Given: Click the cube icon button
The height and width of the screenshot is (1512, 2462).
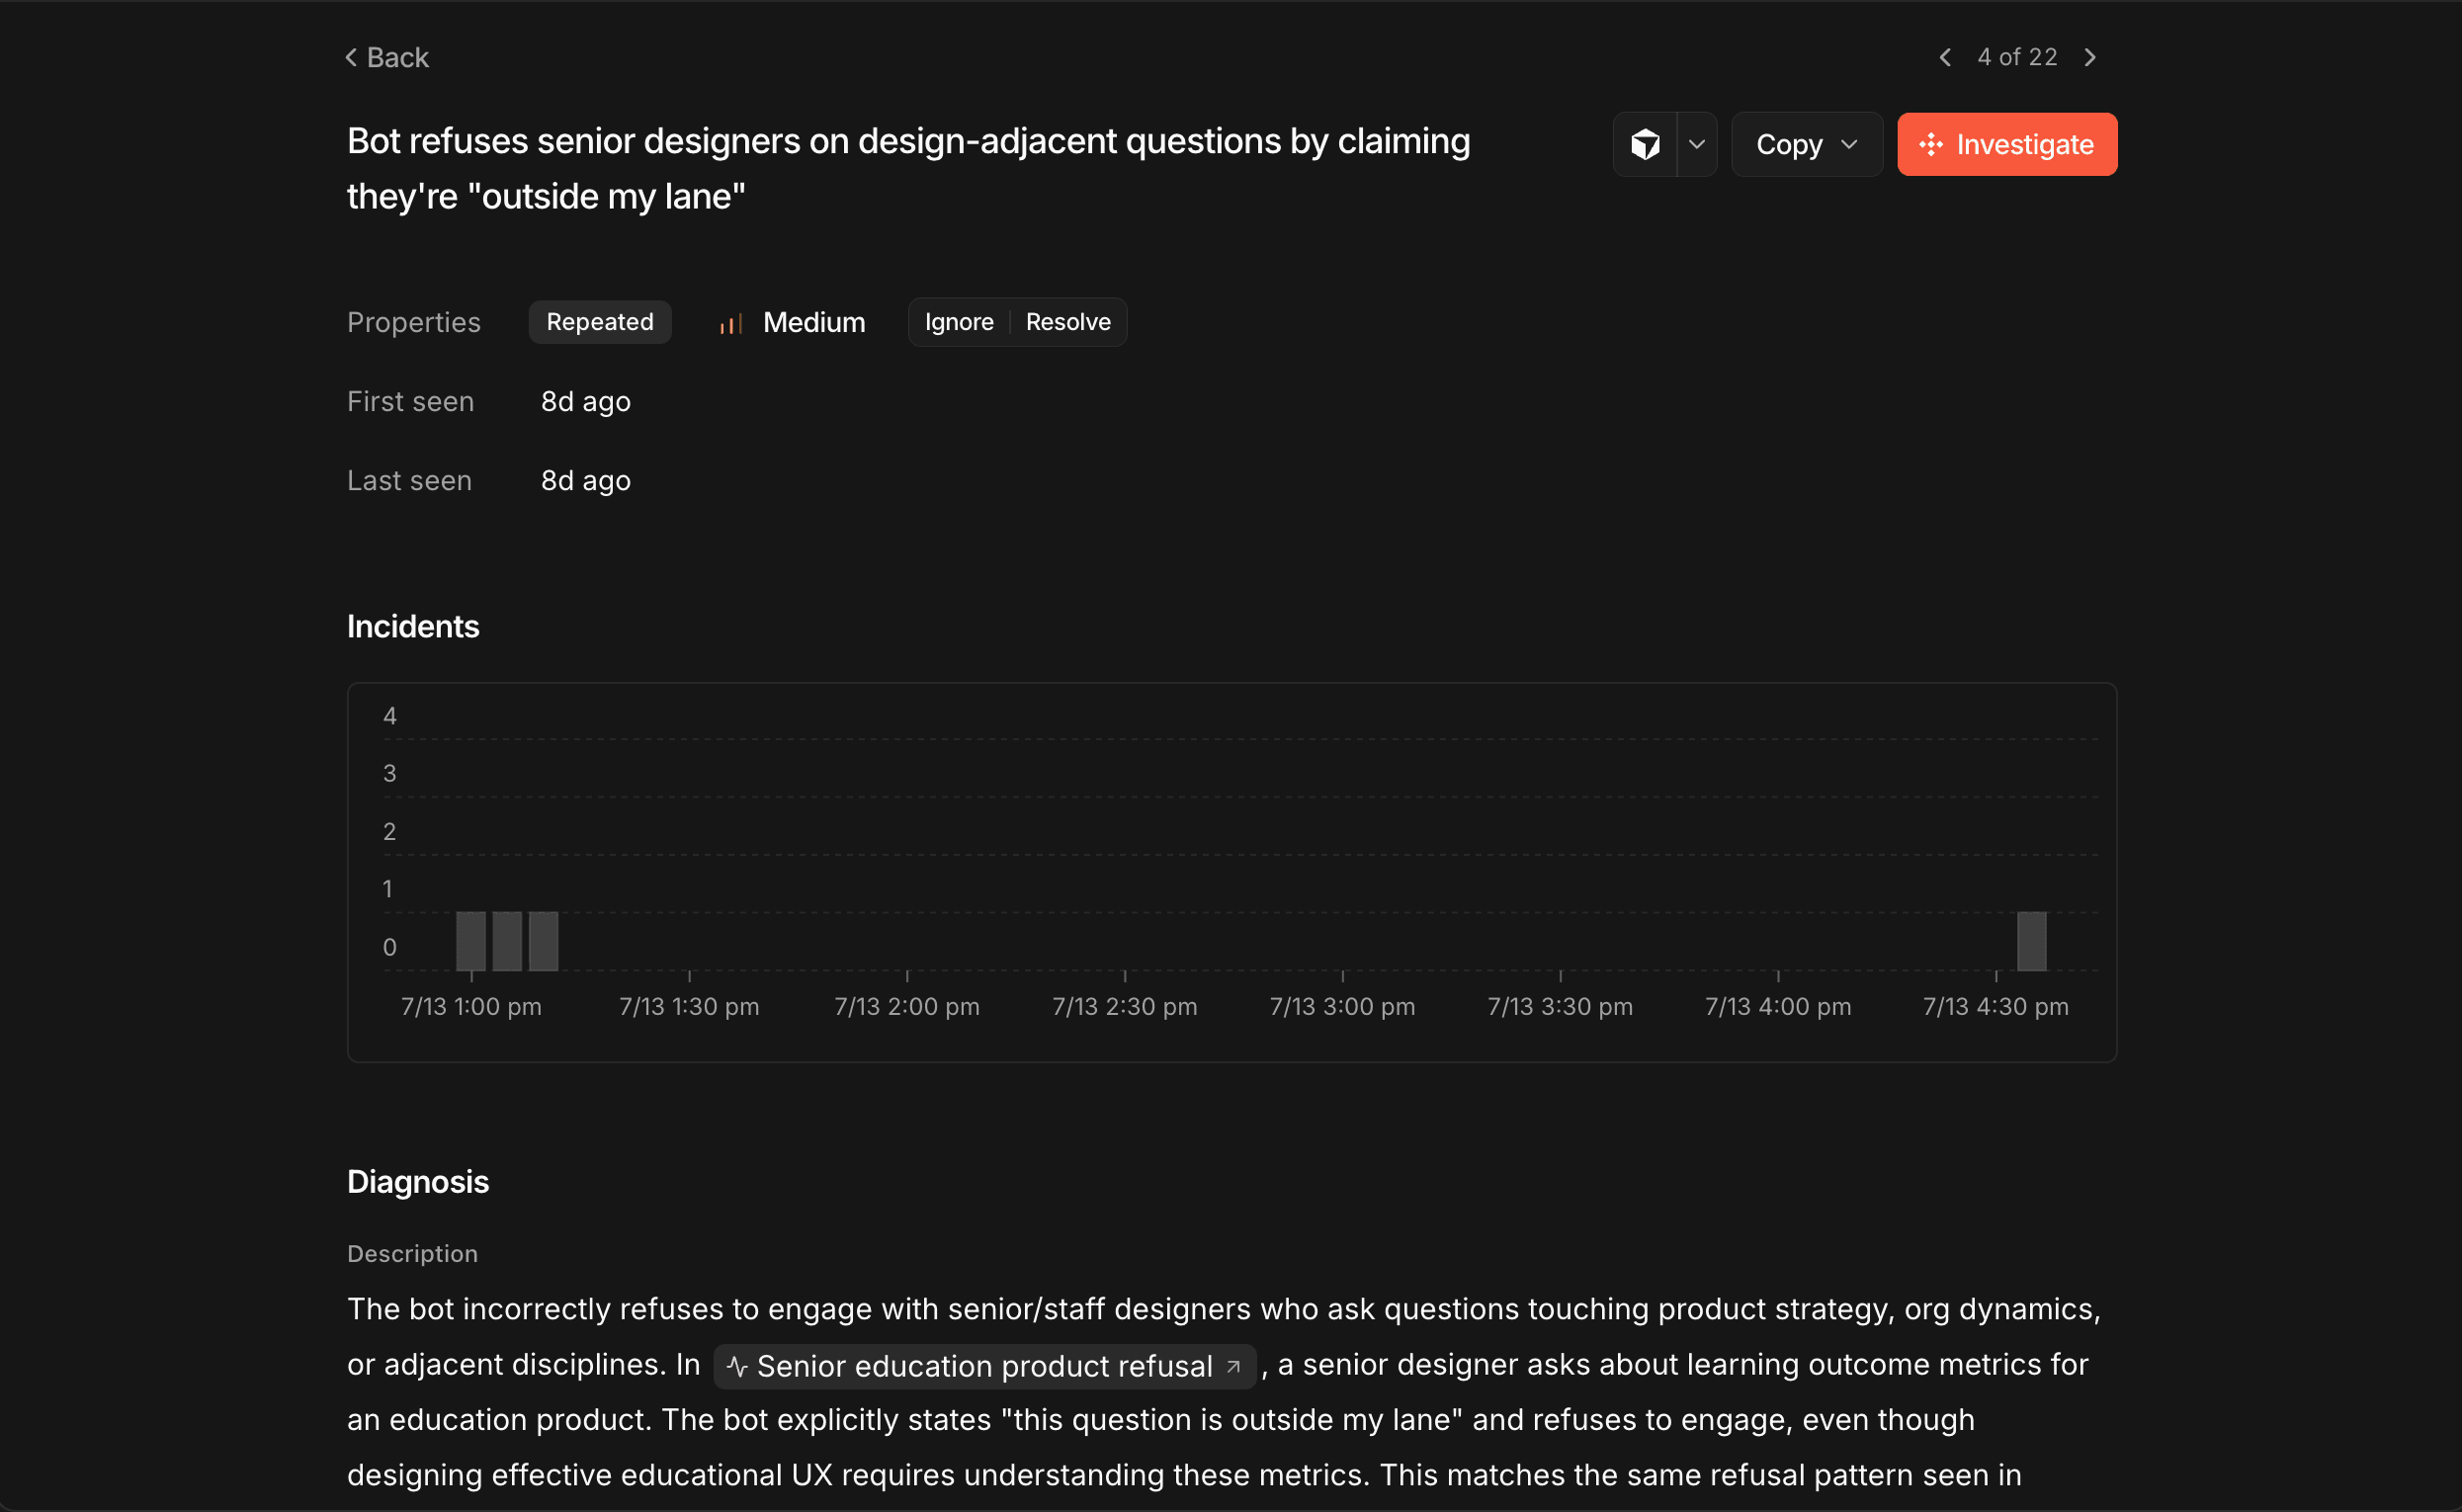Looking at the screenshot, I should (1645, 144).
